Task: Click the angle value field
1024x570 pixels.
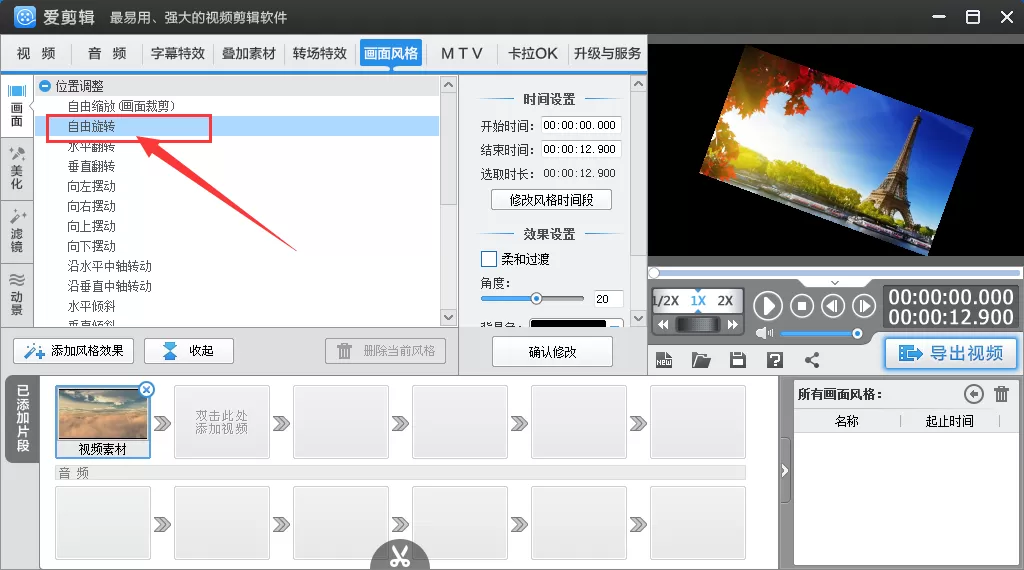Action: pos(608,299)
